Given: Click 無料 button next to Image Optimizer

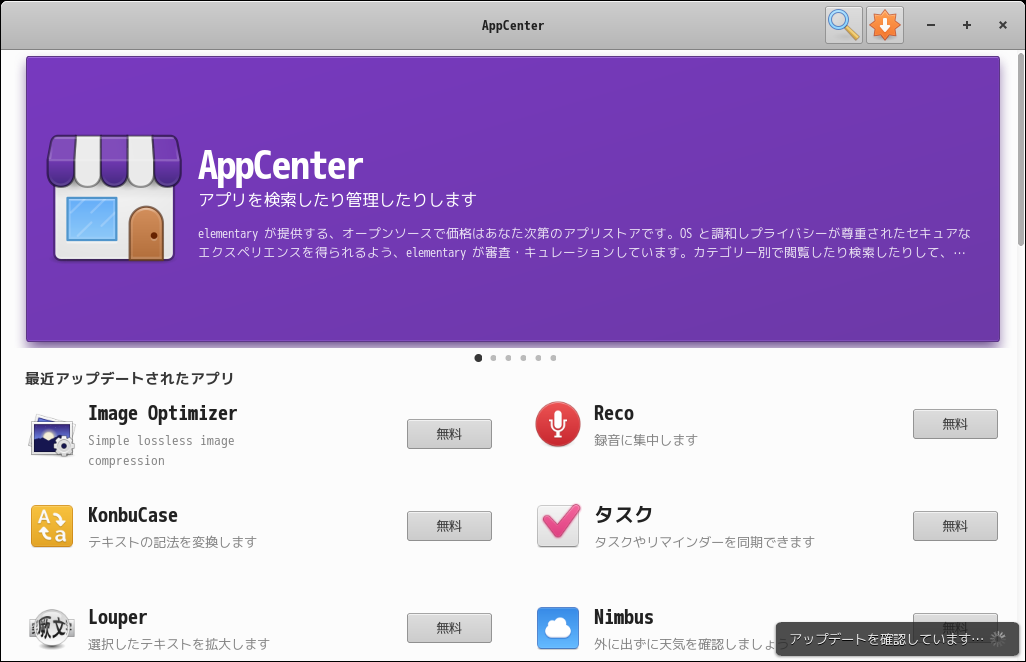Looking at the screenshot, I should tap(448, 434).
